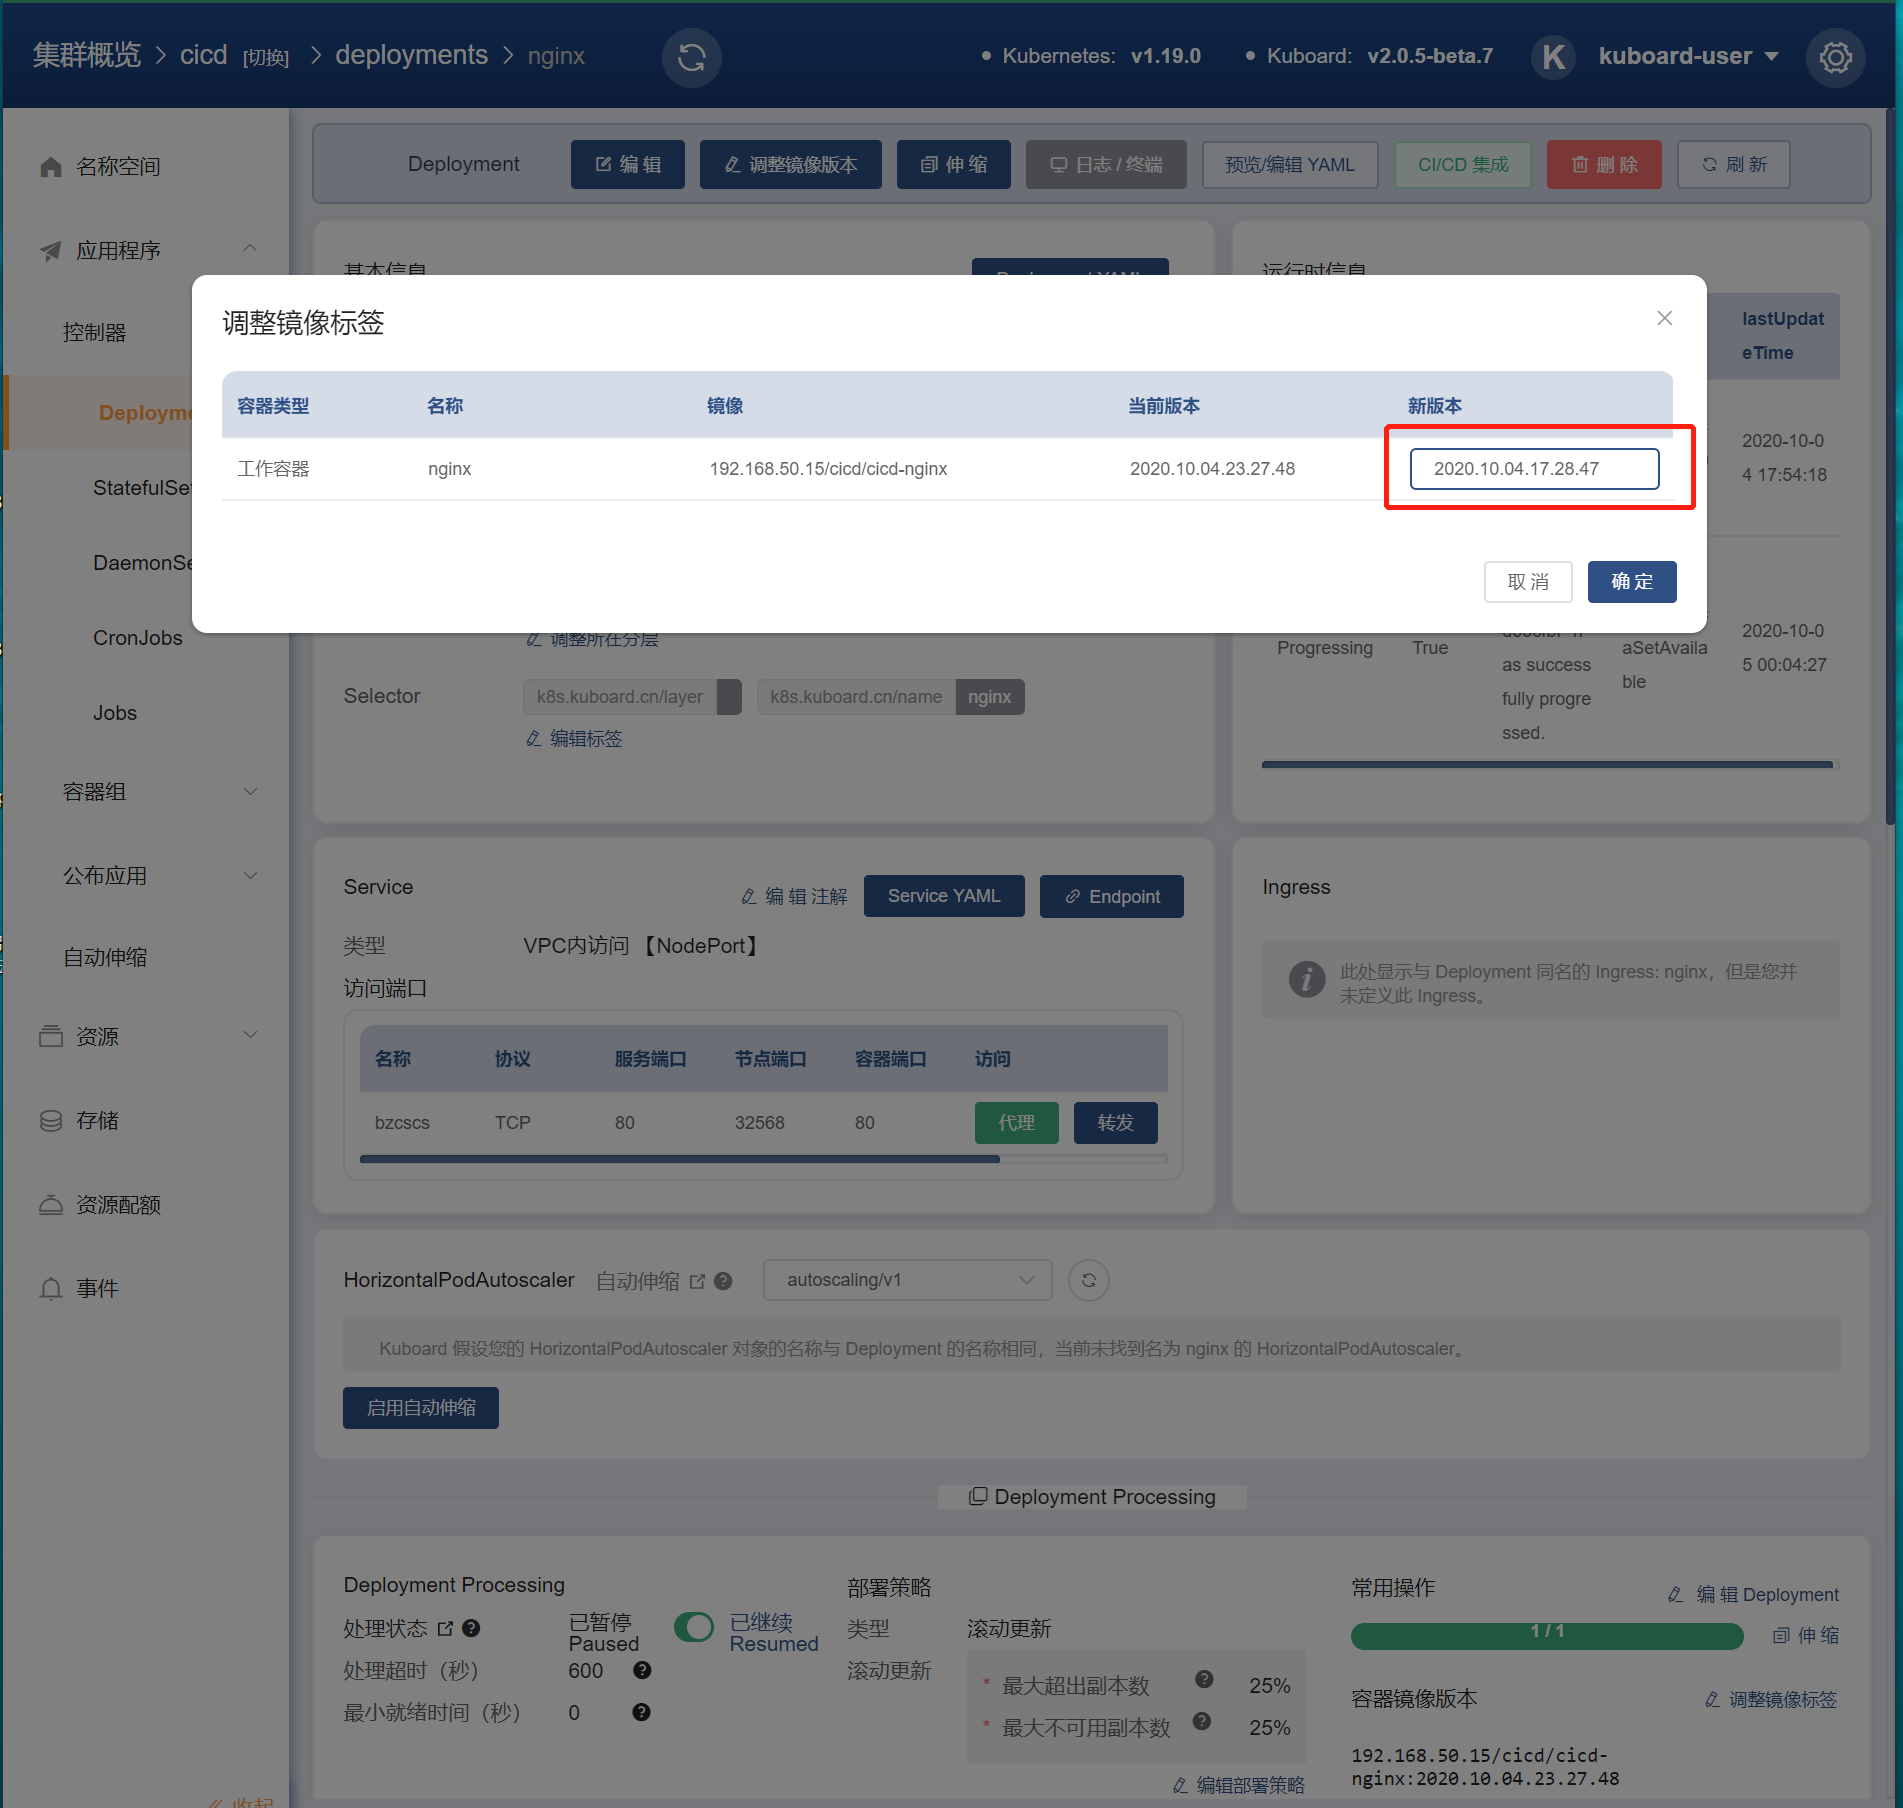The height and width of the screenshot is (1808, 1903).
Task: Expand the 容器组 submenu chevron
Action: [x=250, y=792]
